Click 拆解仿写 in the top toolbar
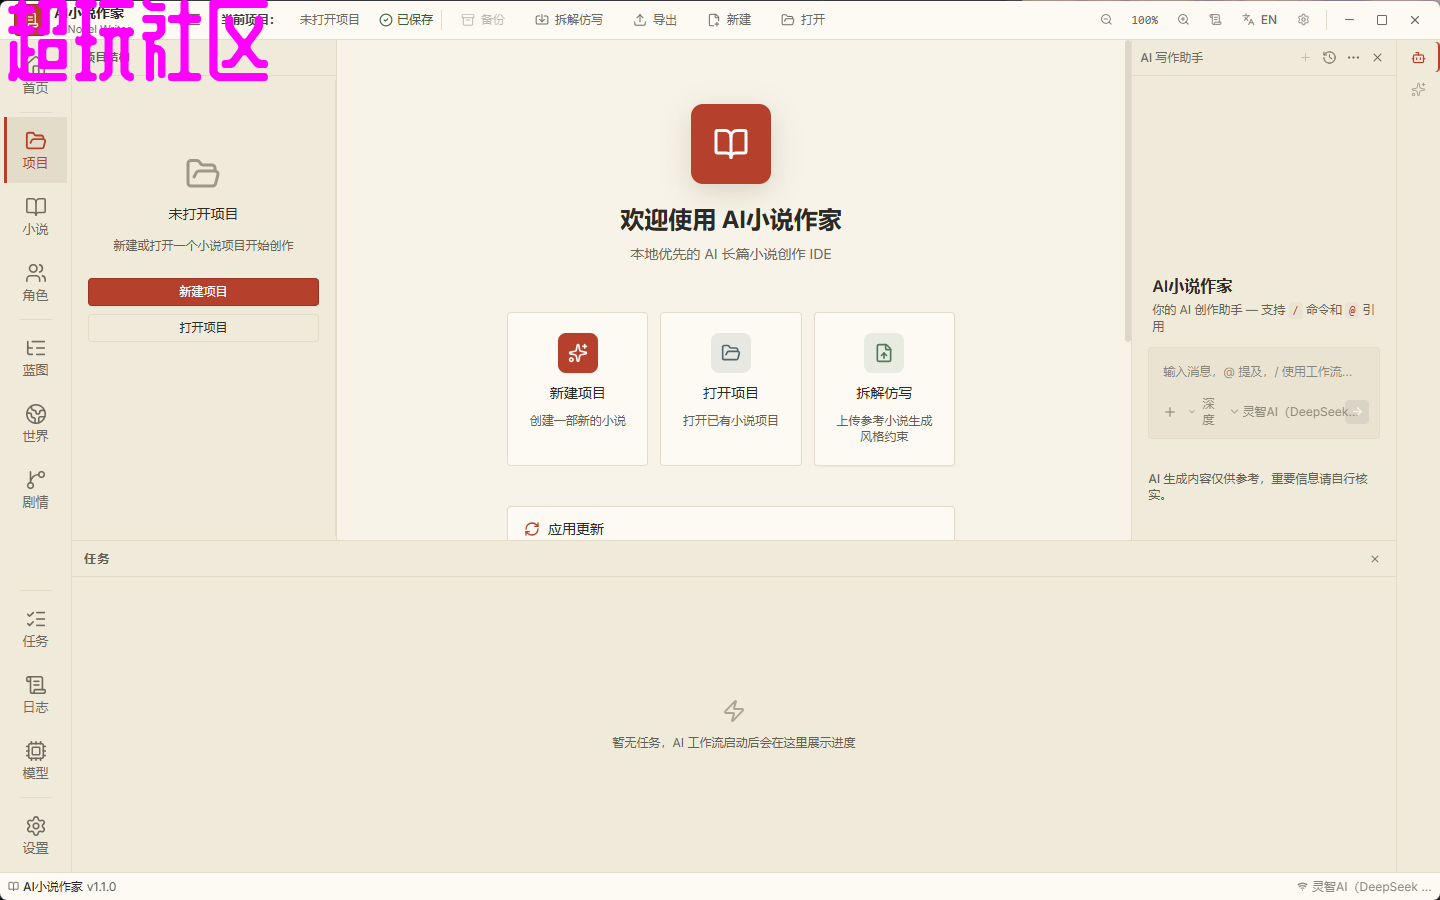1440x900 pixels. click(x=569, y=20)
